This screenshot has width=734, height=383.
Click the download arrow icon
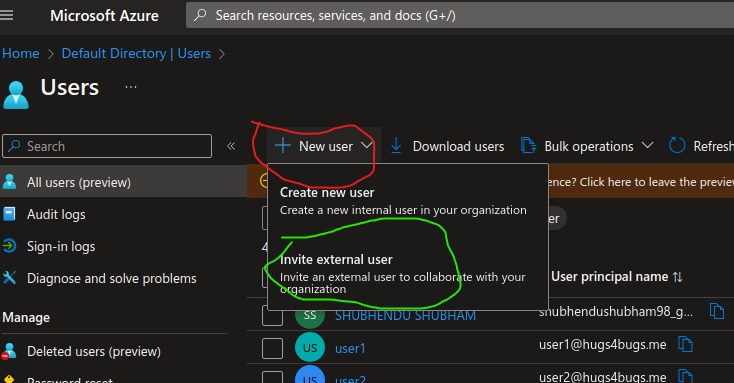[x=396, y=146]
